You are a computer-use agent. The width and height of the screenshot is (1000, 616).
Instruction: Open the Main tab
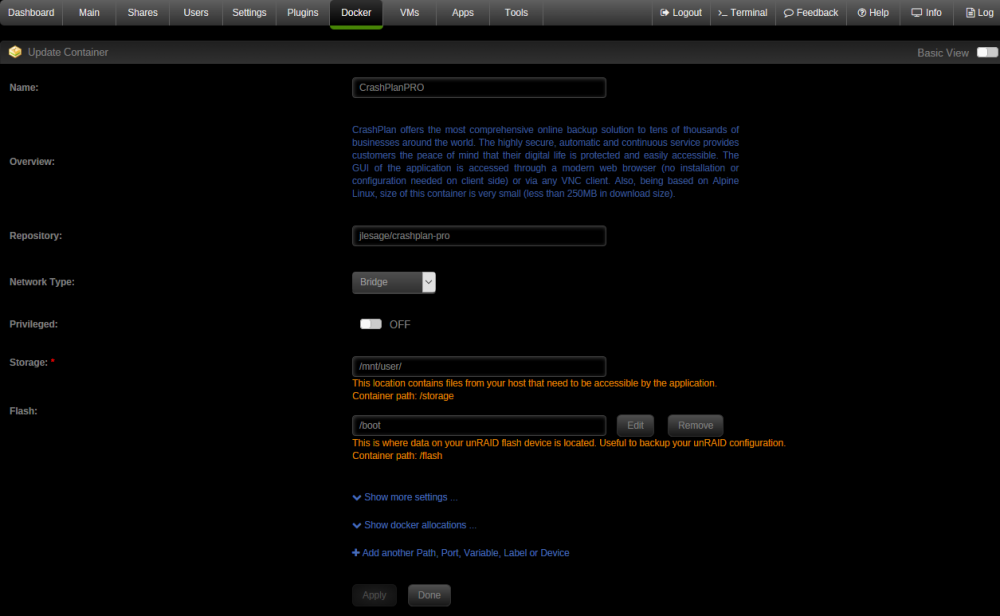89,13
